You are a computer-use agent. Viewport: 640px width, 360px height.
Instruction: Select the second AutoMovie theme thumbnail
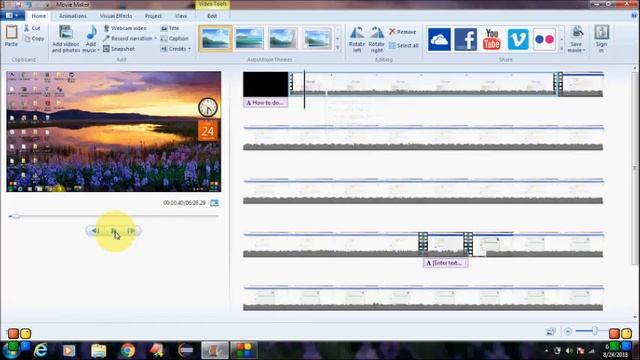click(249, 38)
